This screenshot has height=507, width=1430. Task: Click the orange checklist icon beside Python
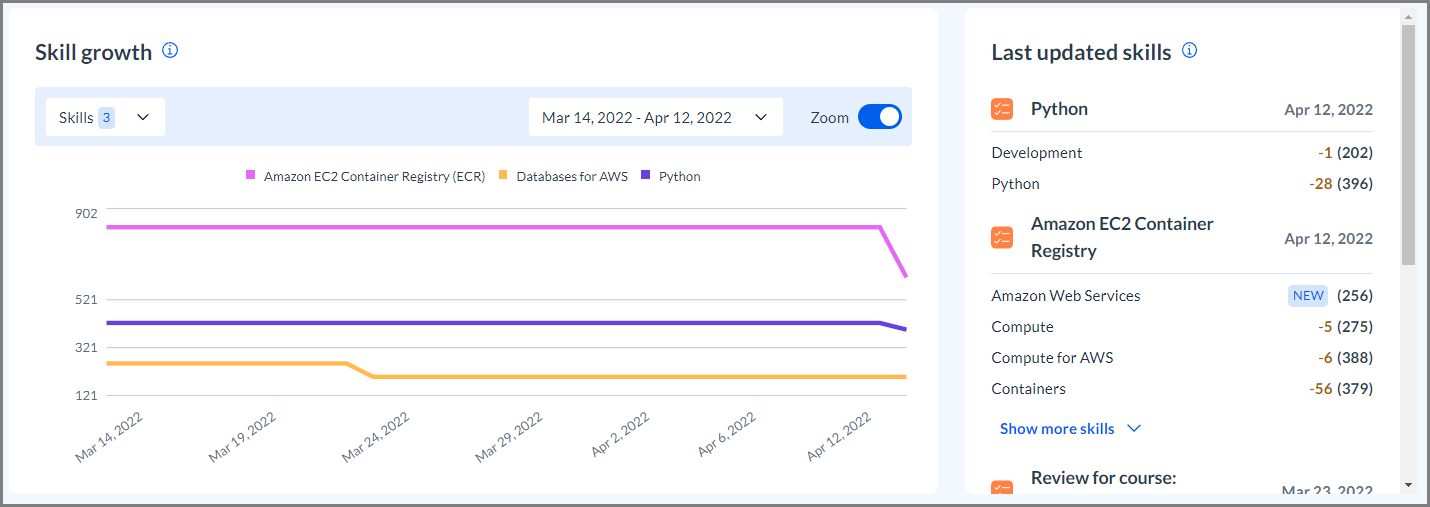coord(1002,109)
